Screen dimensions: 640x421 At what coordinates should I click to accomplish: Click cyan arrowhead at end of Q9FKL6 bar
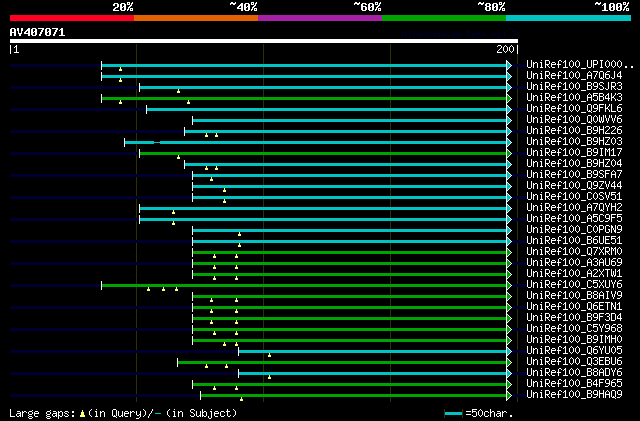click(509, 109)
